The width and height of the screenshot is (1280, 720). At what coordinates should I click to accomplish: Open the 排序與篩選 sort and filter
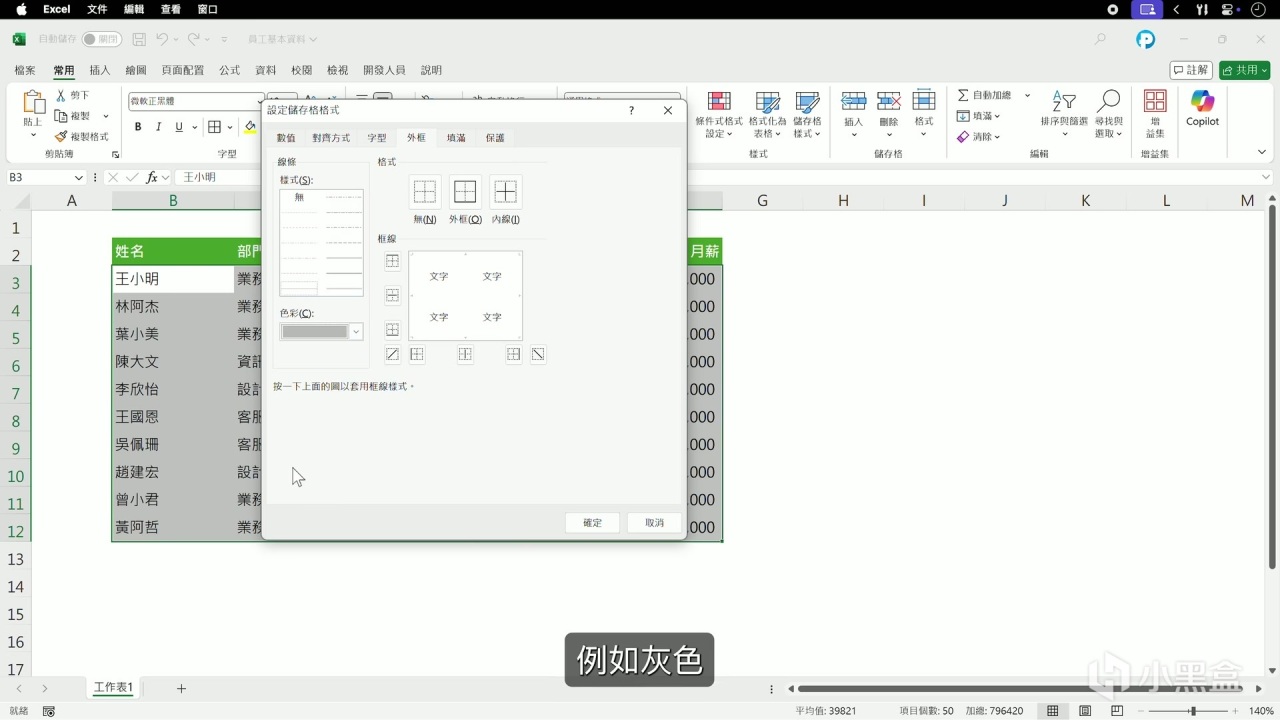pyautogui.click(x=1064, y=114)
